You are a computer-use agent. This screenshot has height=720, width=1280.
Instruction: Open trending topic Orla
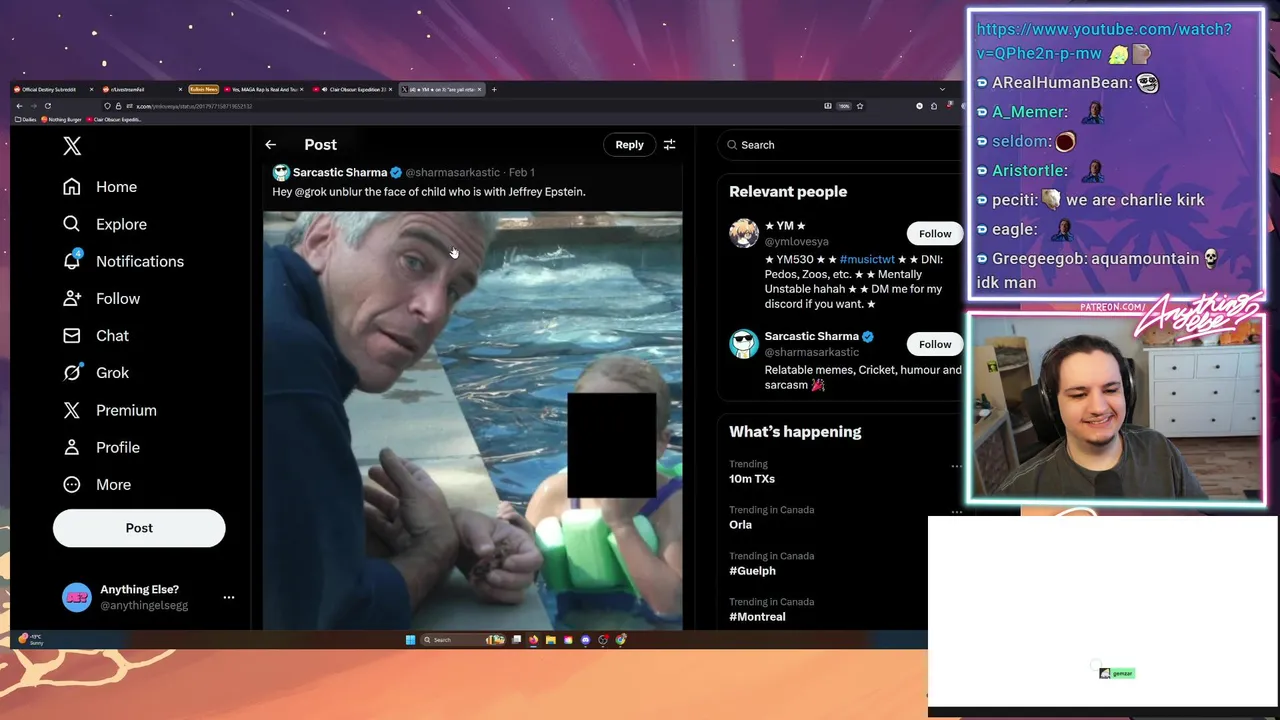(x=740, y=525)
